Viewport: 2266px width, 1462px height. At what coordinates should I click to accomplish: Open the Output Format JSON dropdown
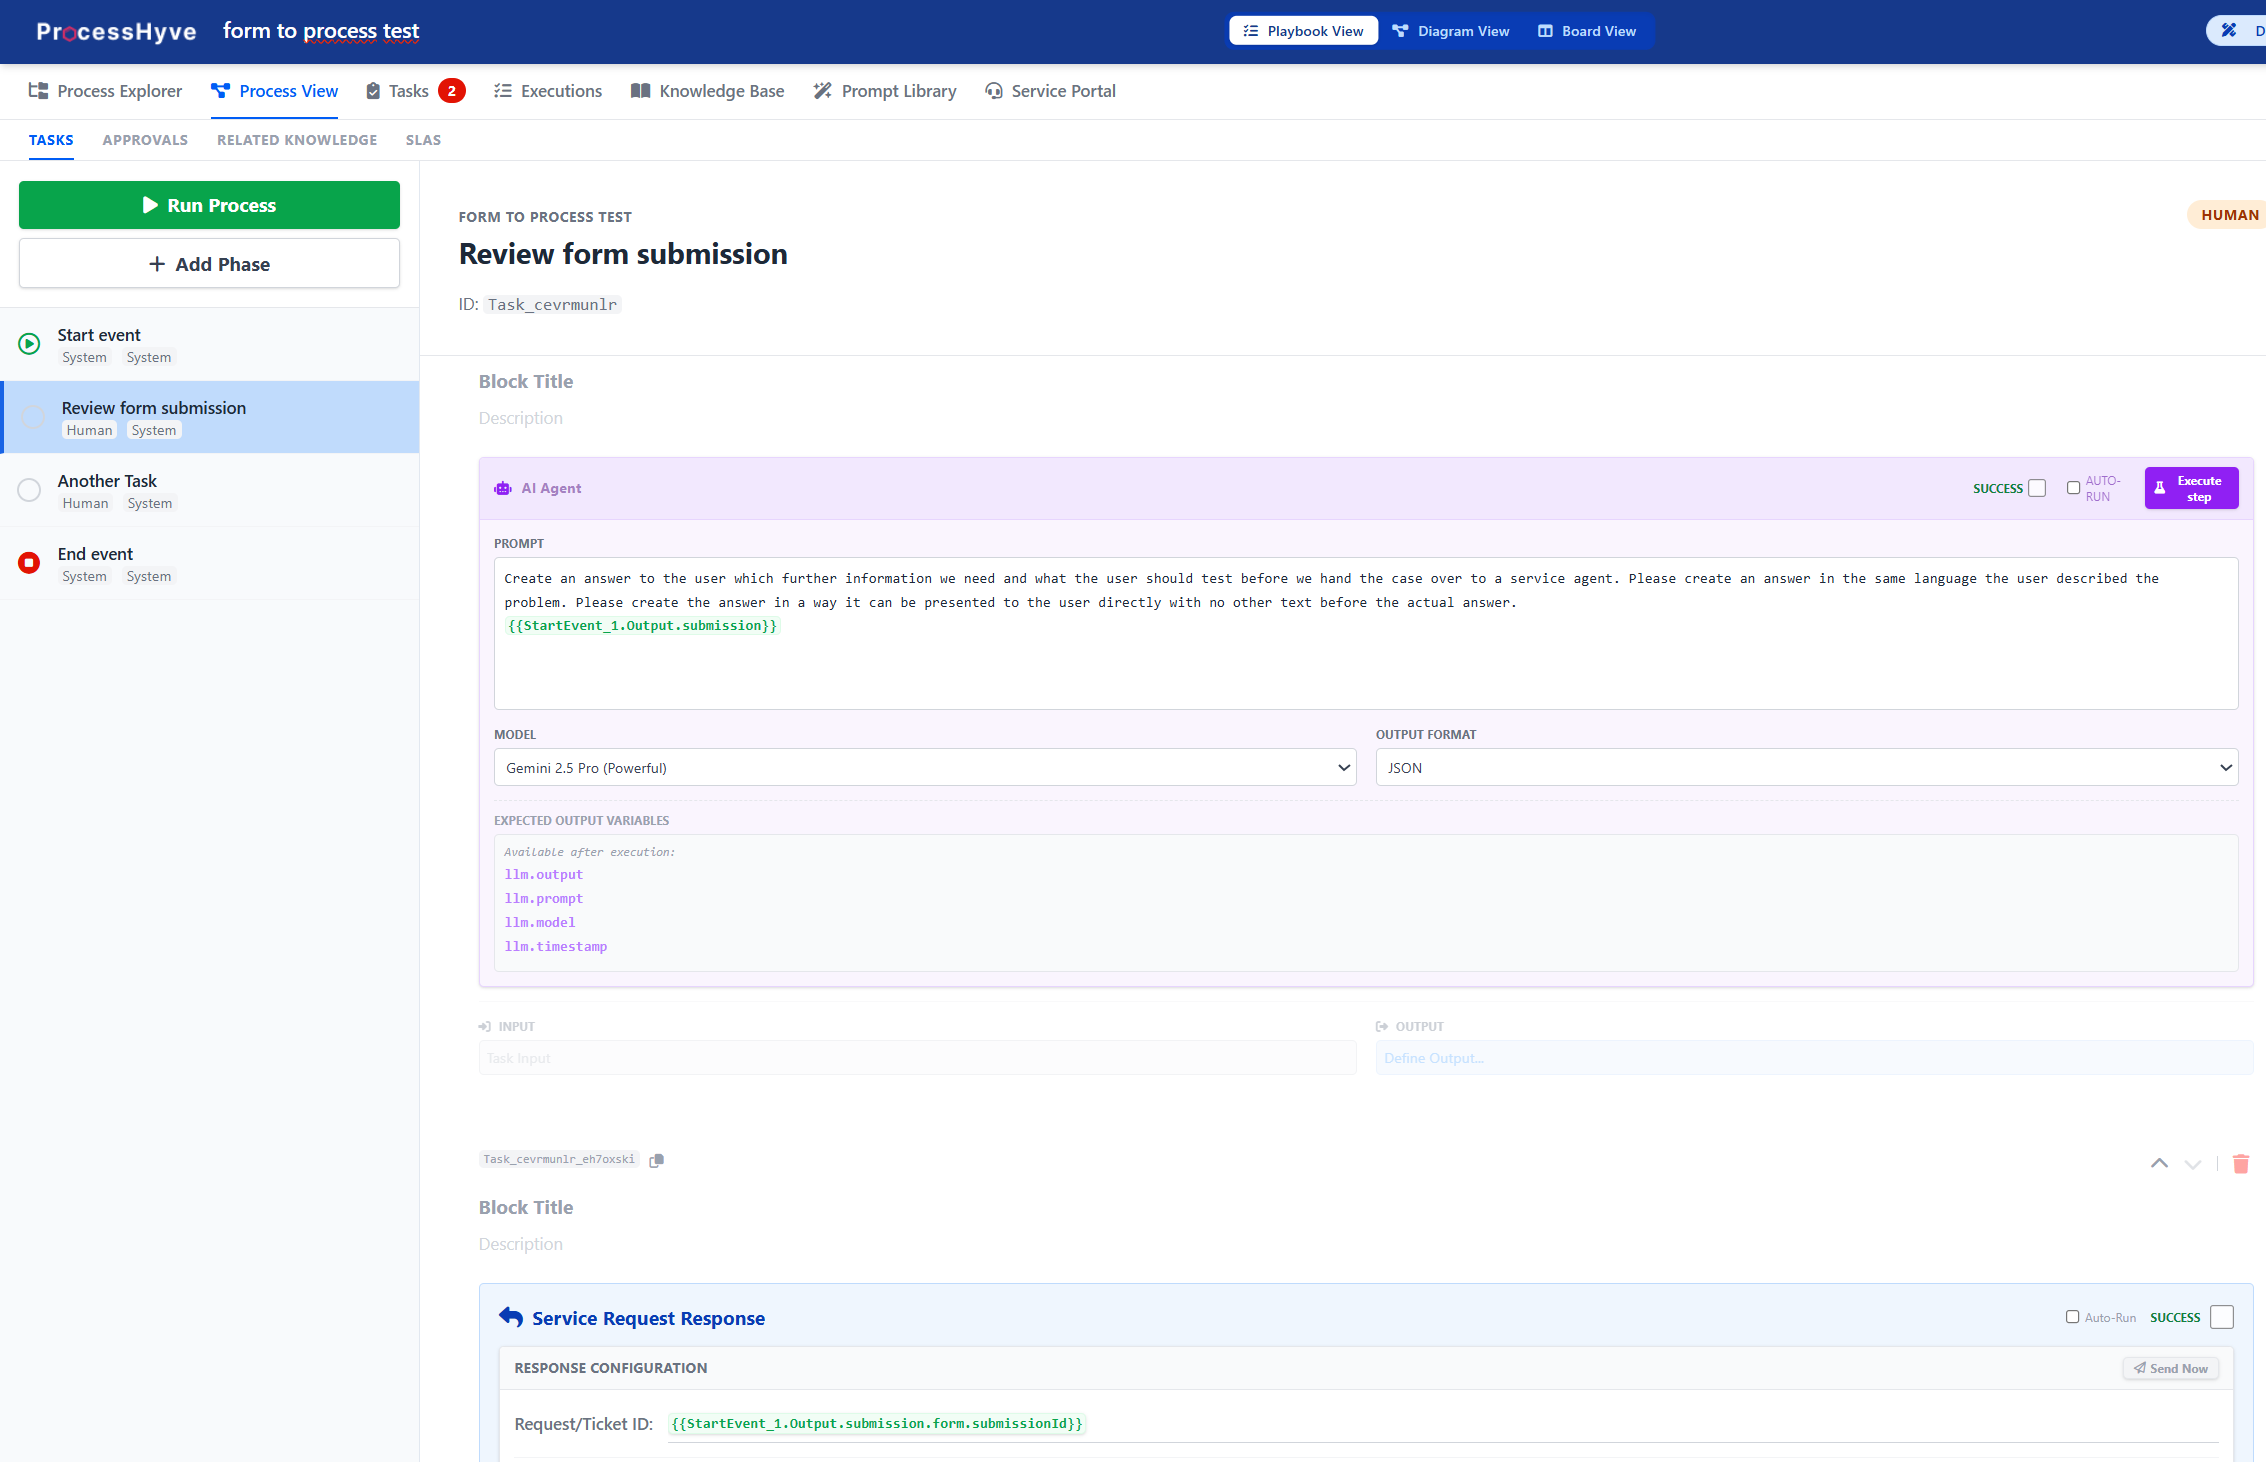pyautogui.click(x=1806, y=767)
